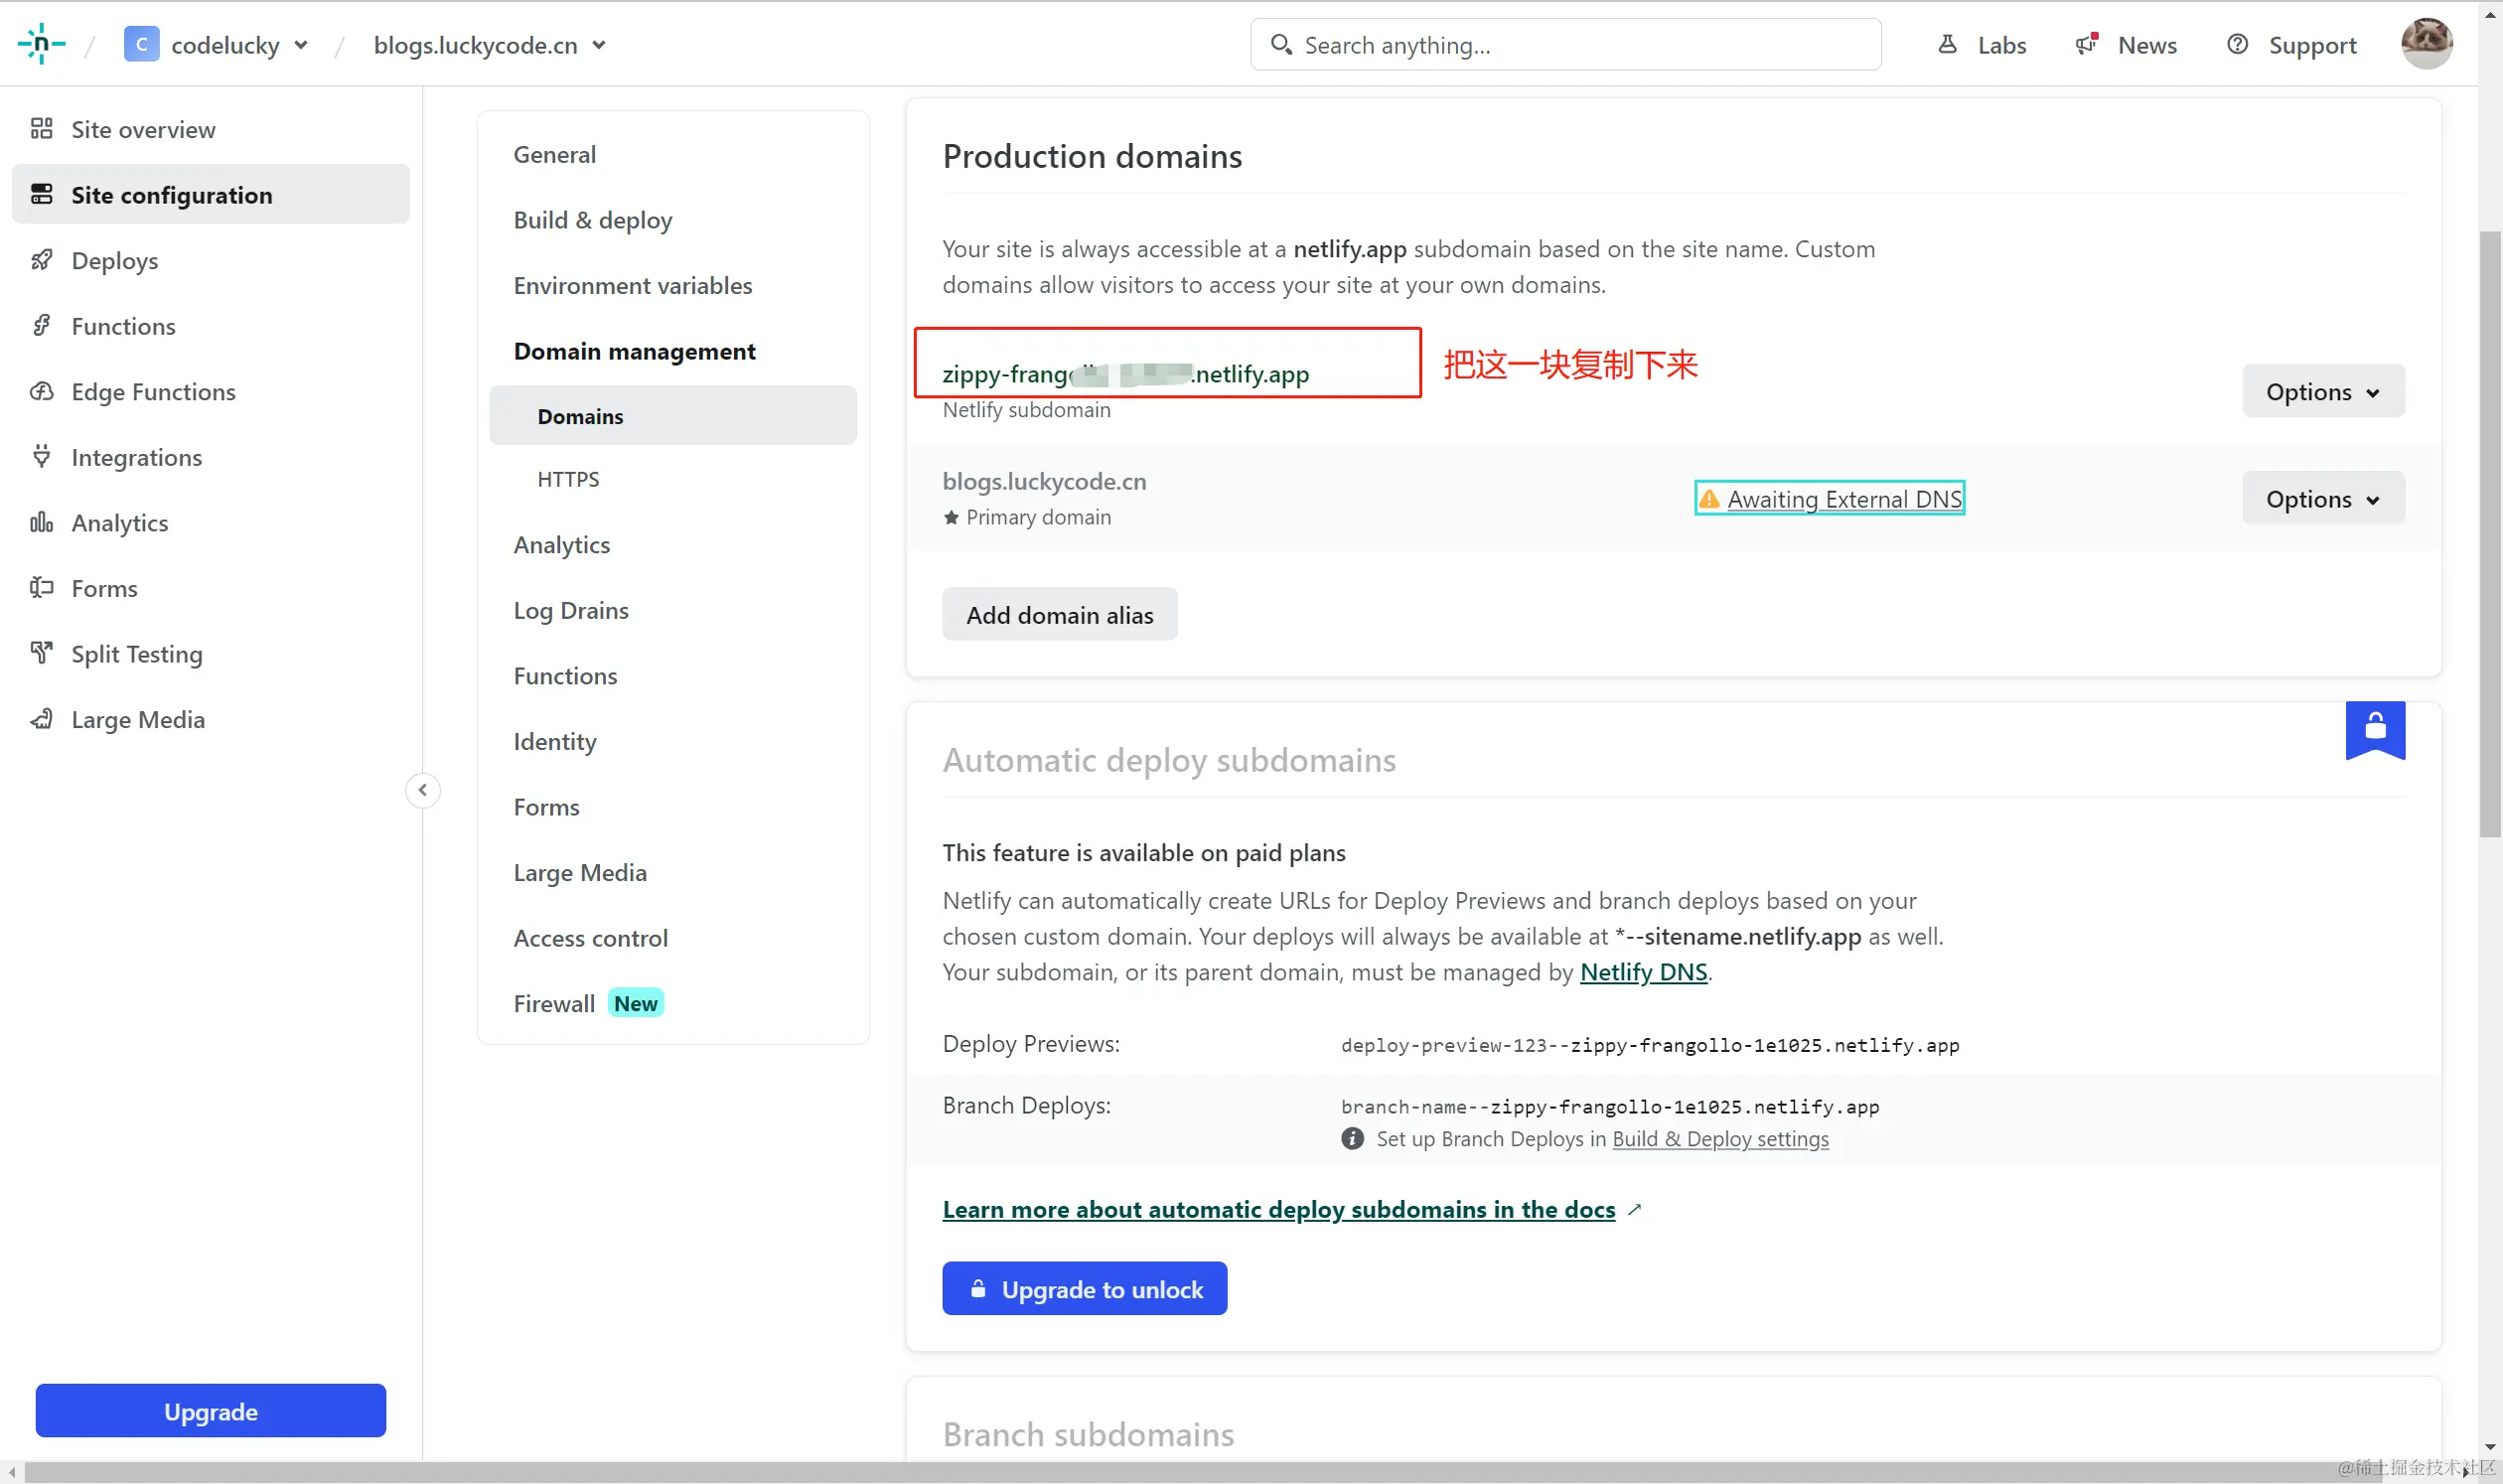Click the branch-name--zippy-frangollo URL text
Image resolution: width=2503 pixels, height=1484 pixels.
(x=1609, y=1106)
